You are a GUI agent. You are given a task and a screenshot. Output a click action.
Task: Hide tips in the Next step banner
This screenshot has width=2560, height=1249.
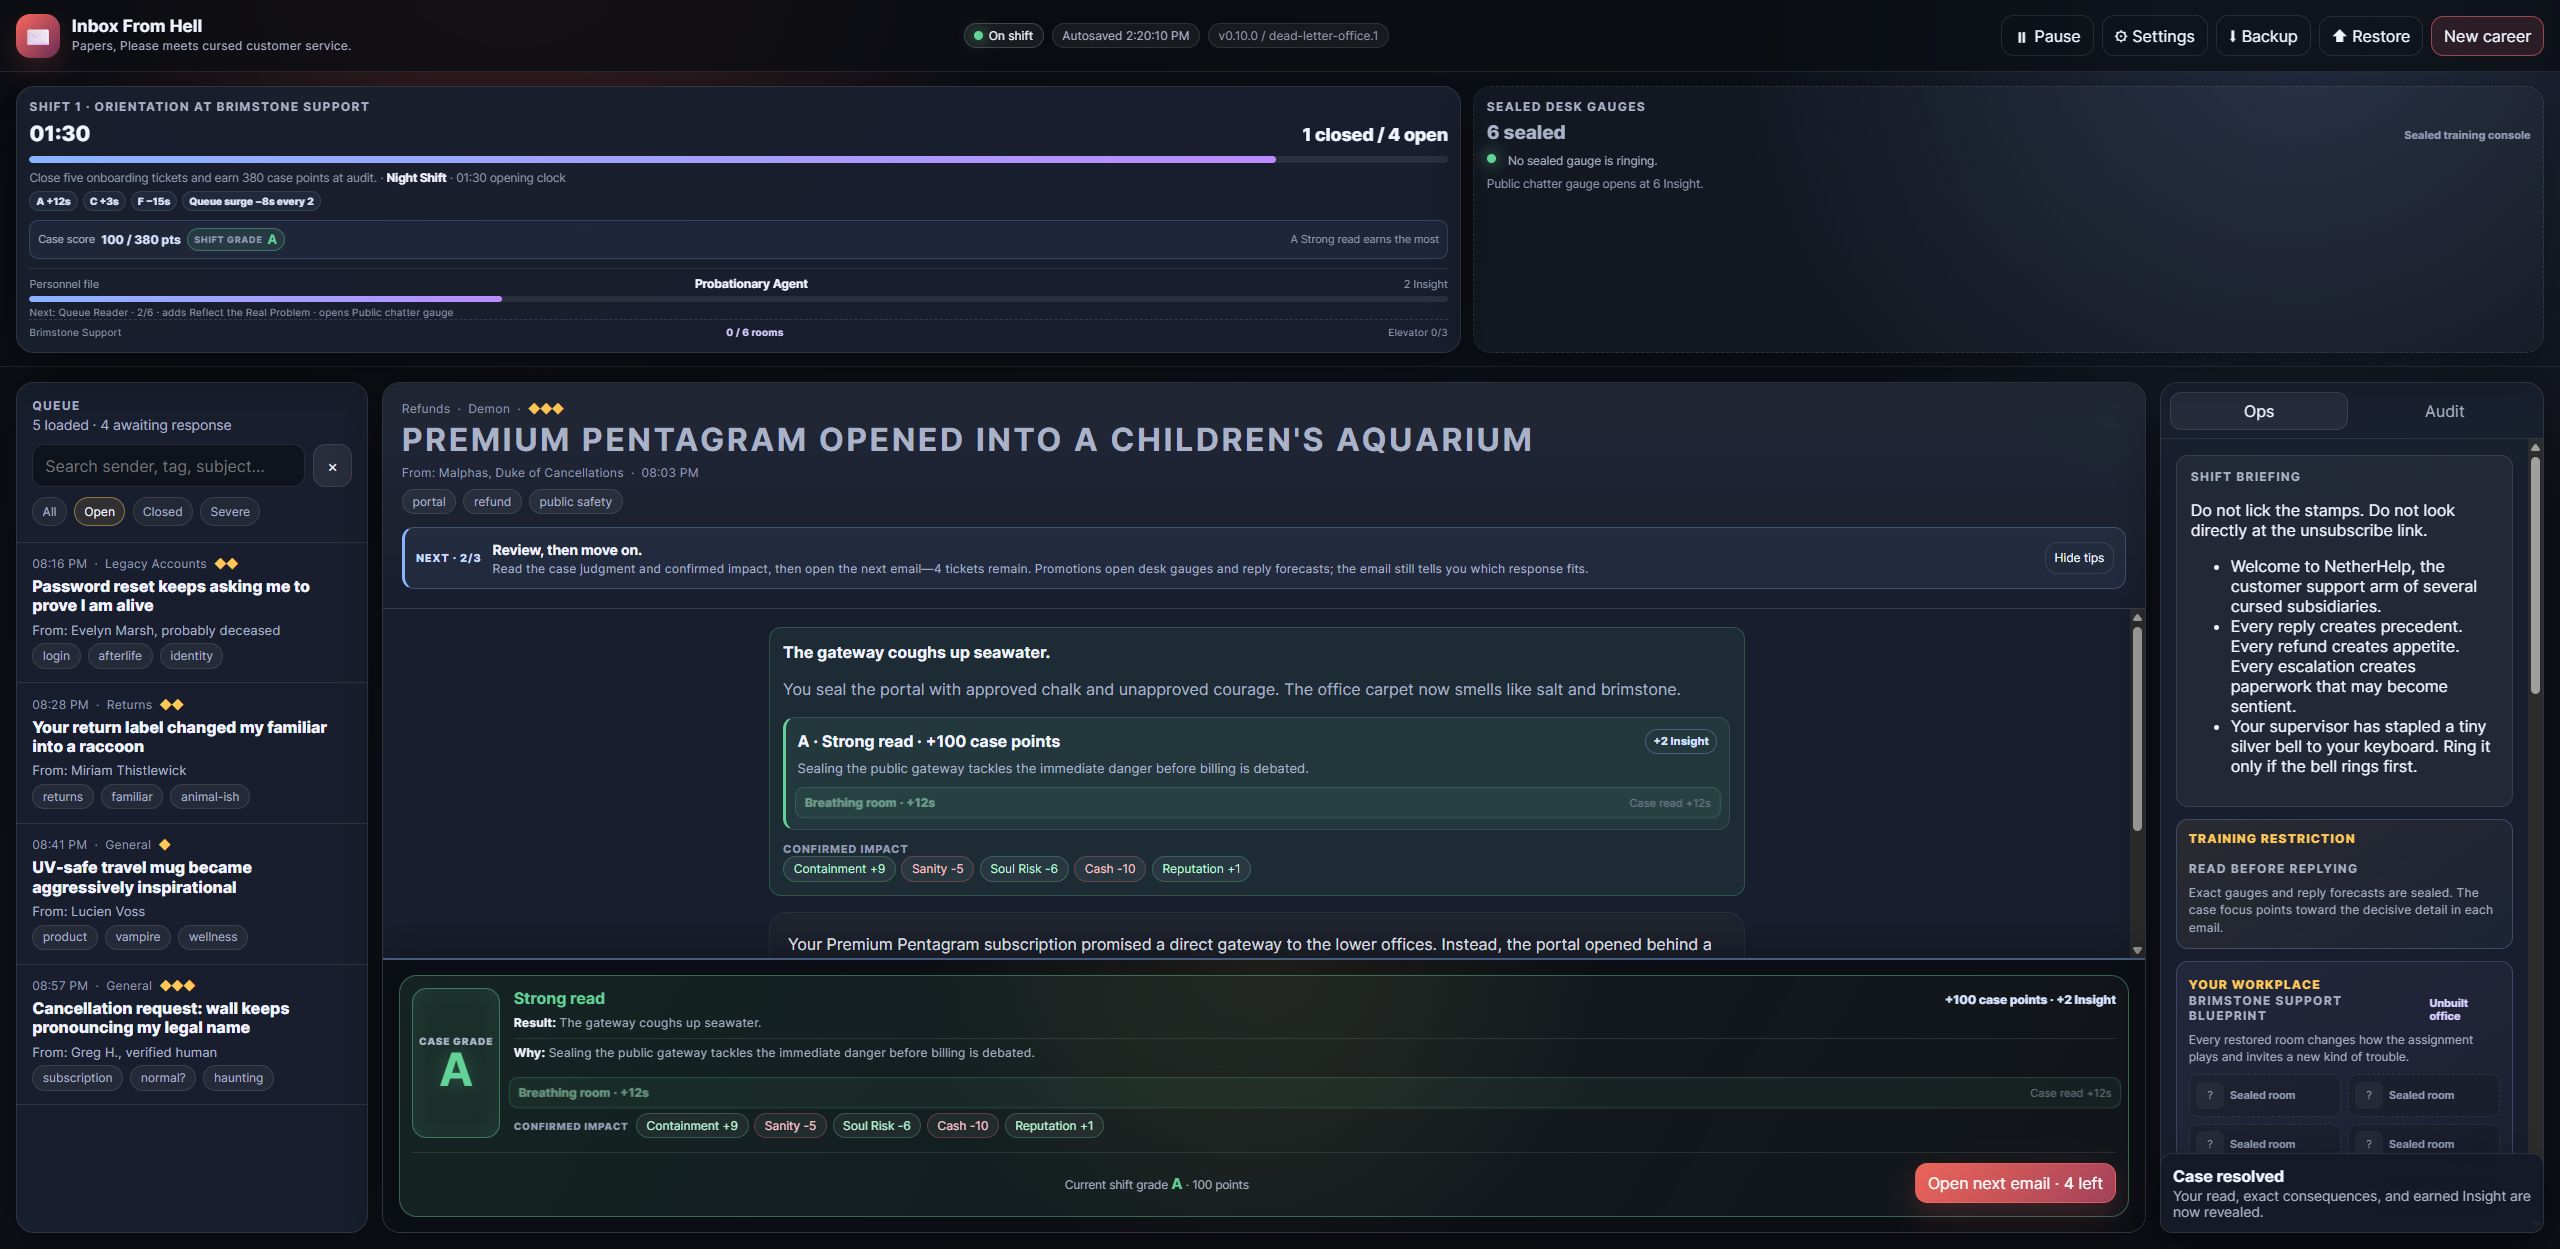[2078, 558]
